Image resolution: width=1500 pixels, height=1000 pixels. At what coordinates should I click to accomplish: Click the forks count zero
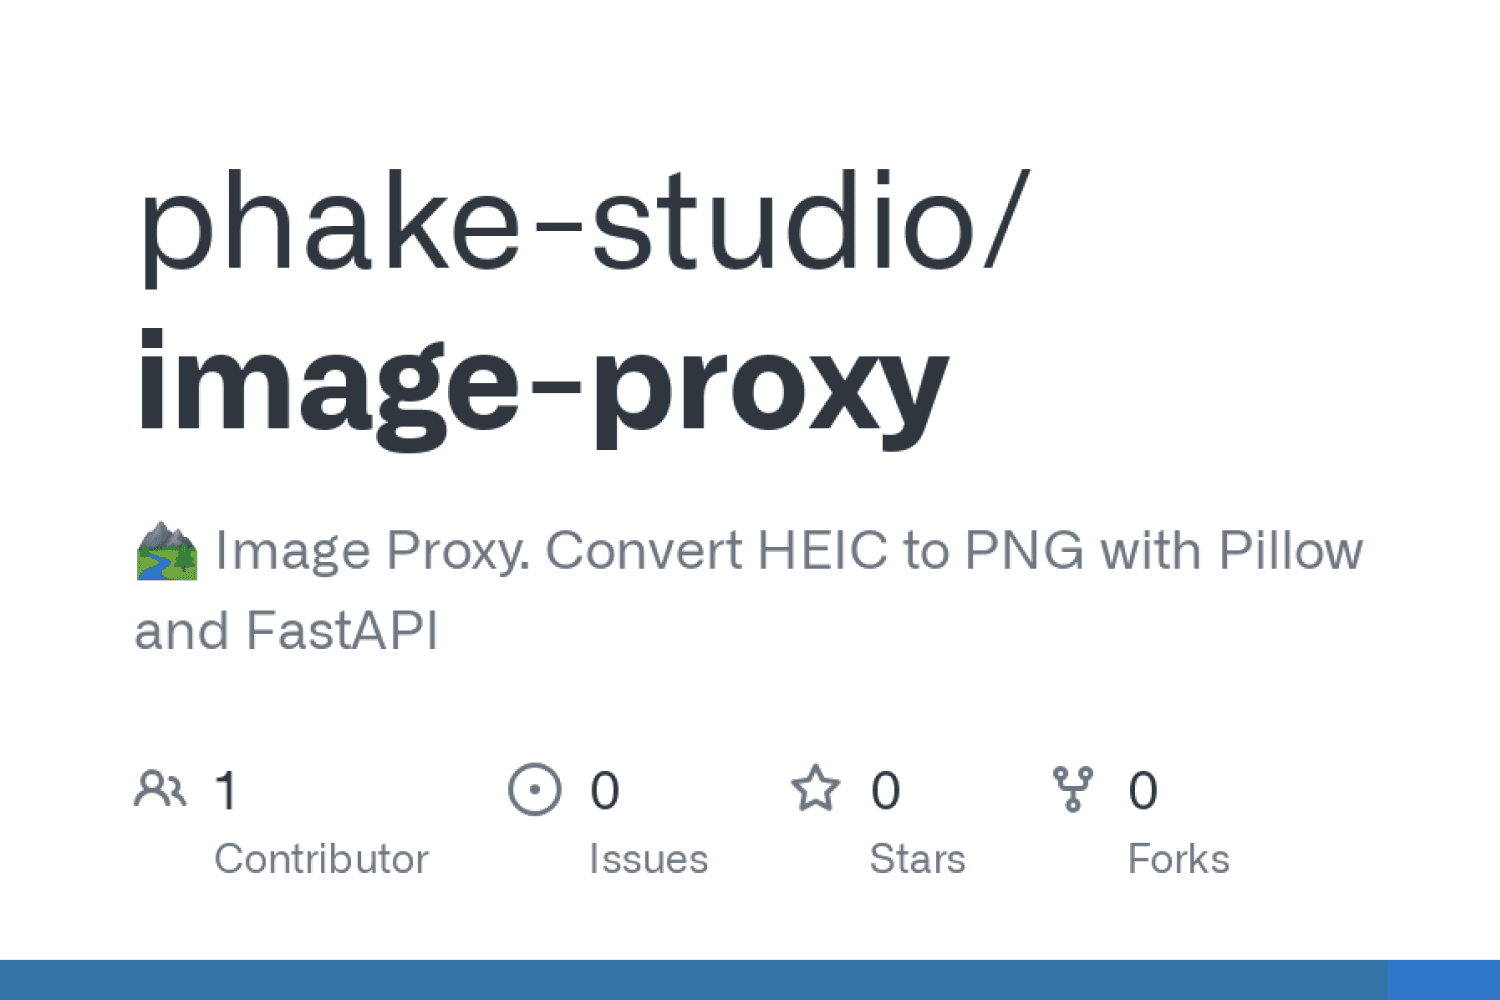(x=1143, y=790)
